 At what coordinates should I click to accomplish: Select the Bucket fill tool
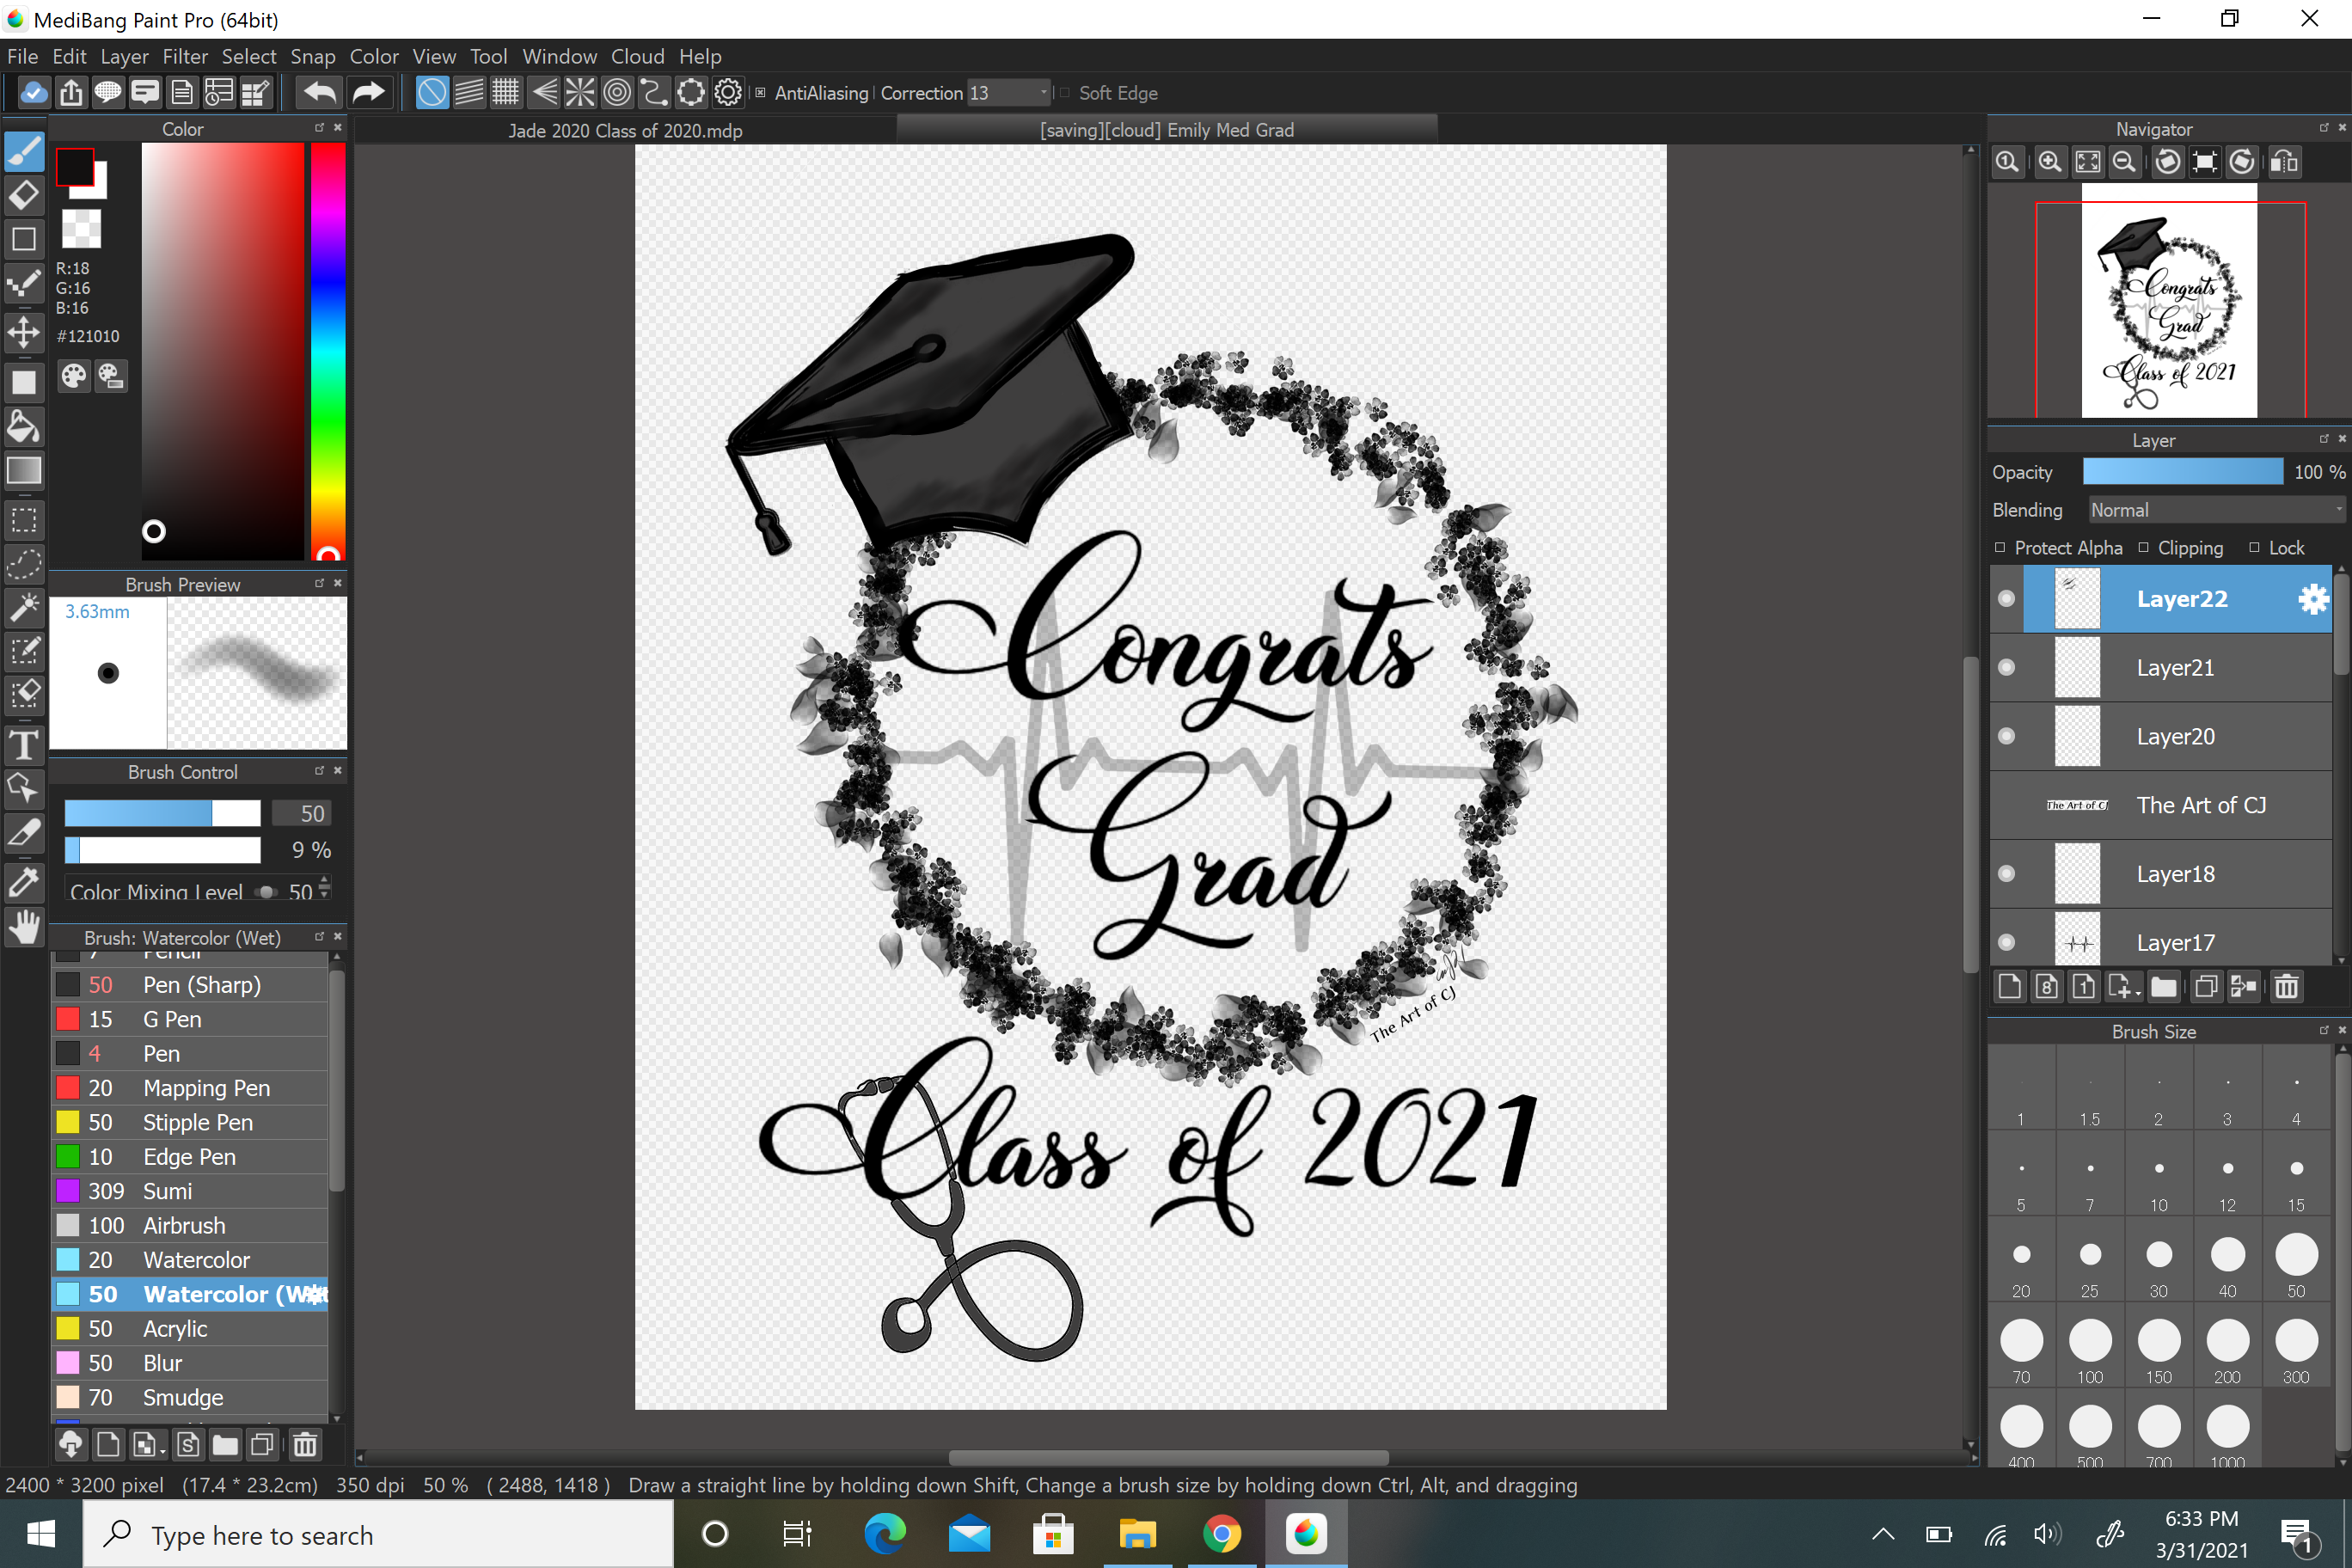coord(24,427)
